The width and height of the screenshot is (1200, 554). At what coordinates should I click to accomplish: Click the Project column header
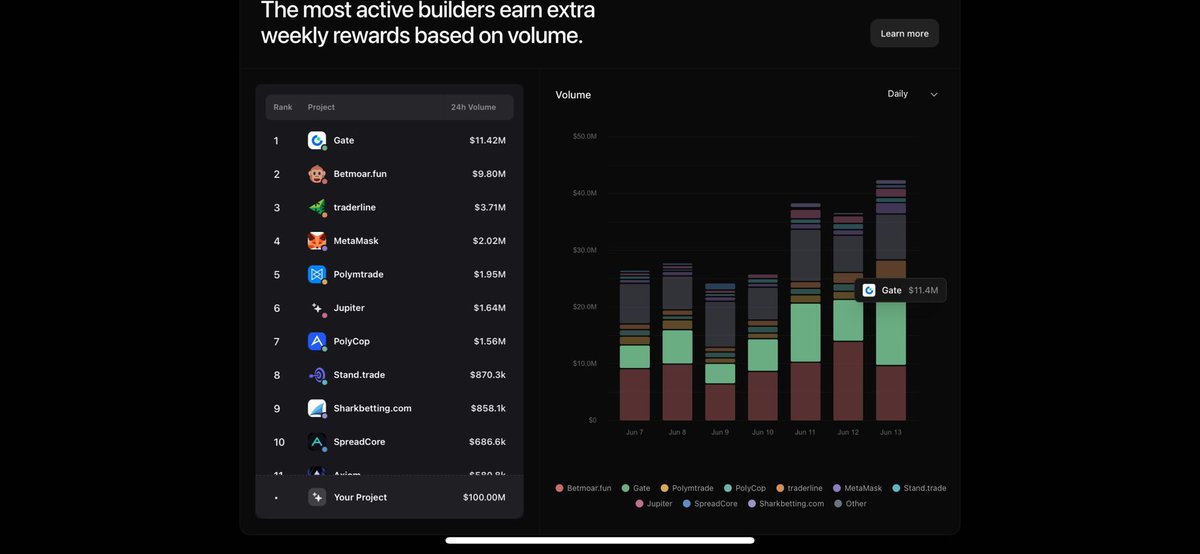click(321, 107)
